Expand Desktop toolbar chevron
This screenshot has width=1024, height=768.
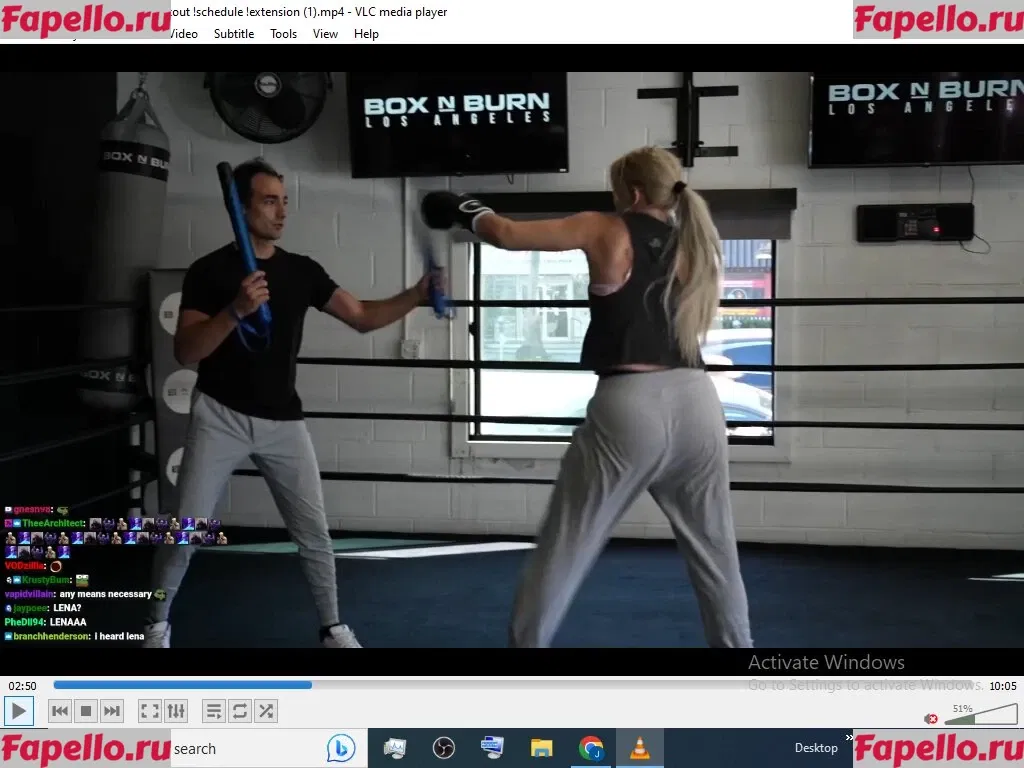tap(848, 738)
